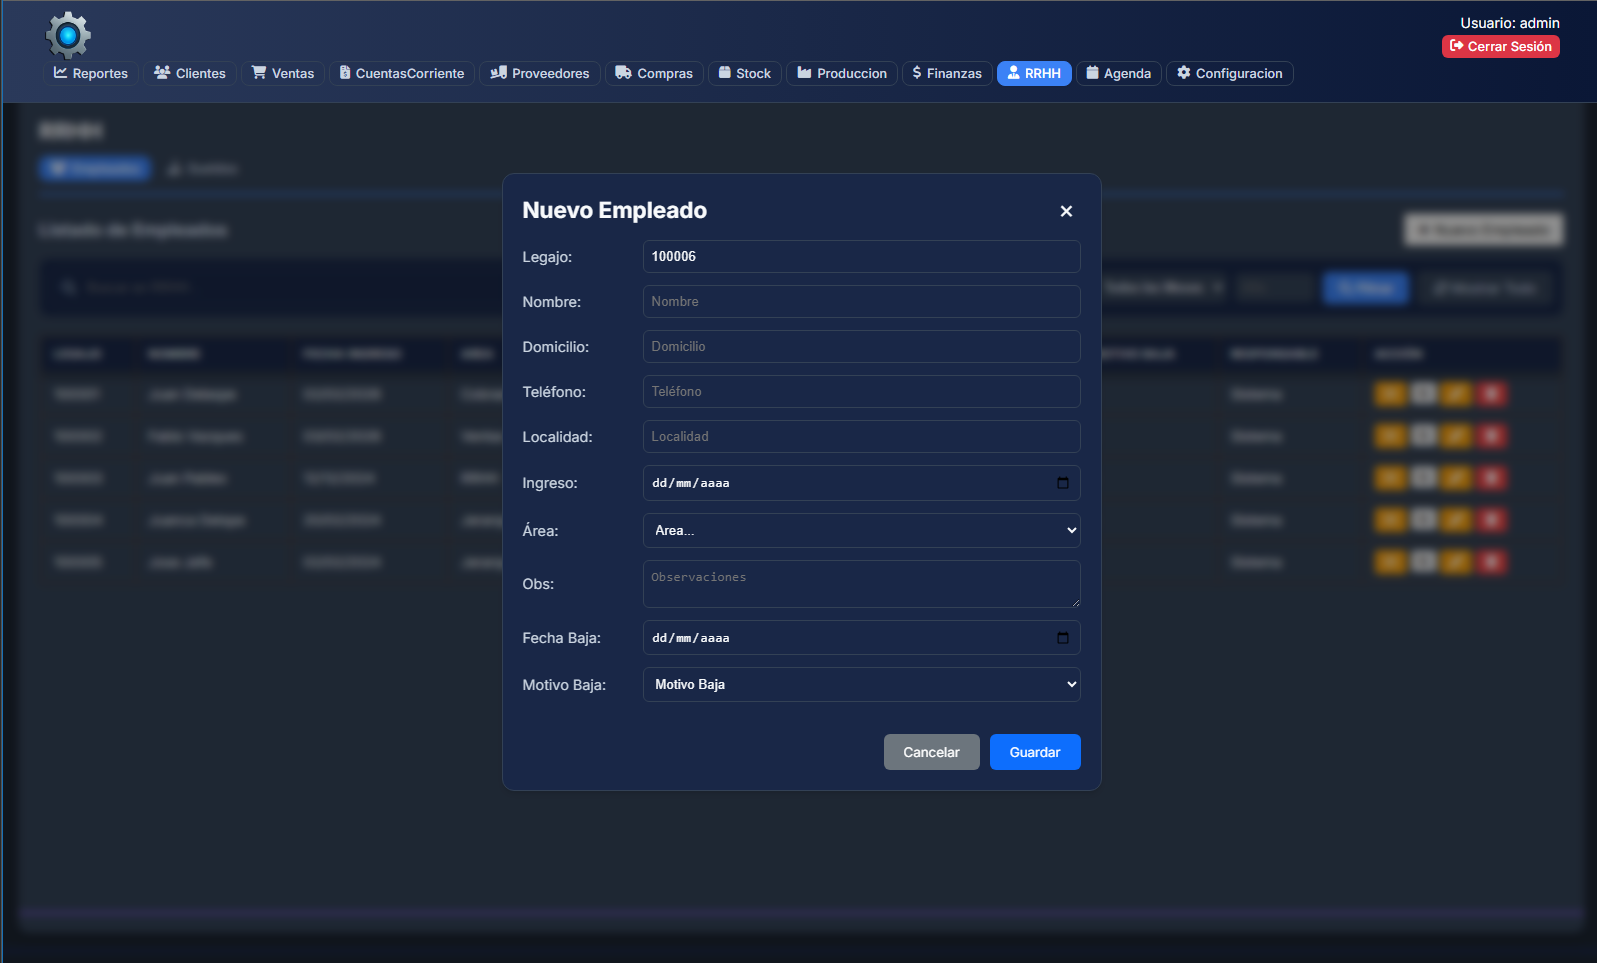Close the Nuevo Empleado dialog
This screenshot has width=1597, height=963.
pyautogui.click(x=1066, y=211)
